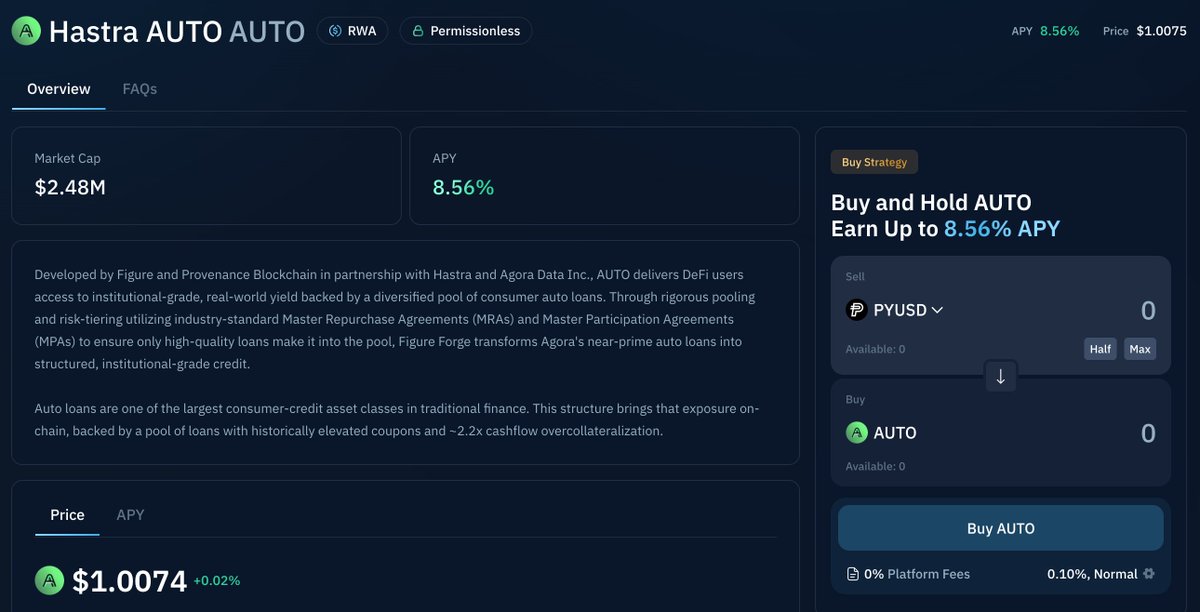Swap direction with the down arrow button
This screenshot has height=612, width=1200.
pos(1000,377)
